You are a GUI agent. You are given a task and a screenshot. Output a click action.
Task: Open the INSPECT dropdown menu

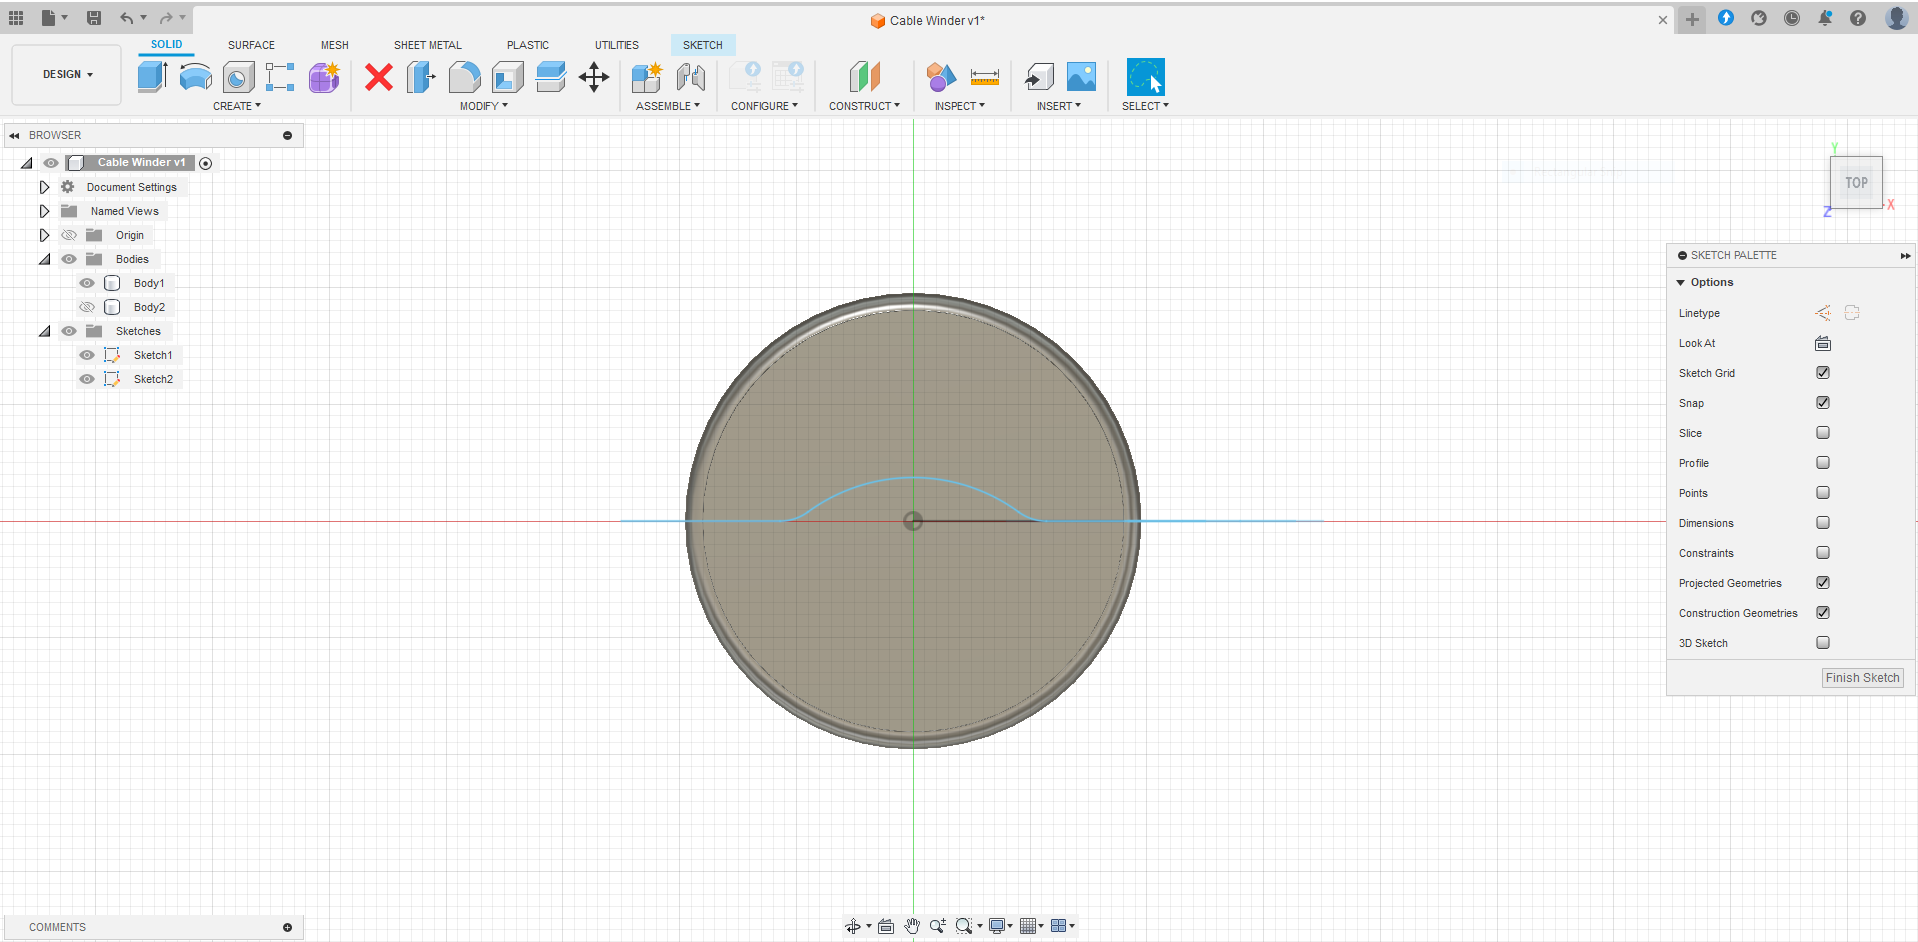click(960, 106)
